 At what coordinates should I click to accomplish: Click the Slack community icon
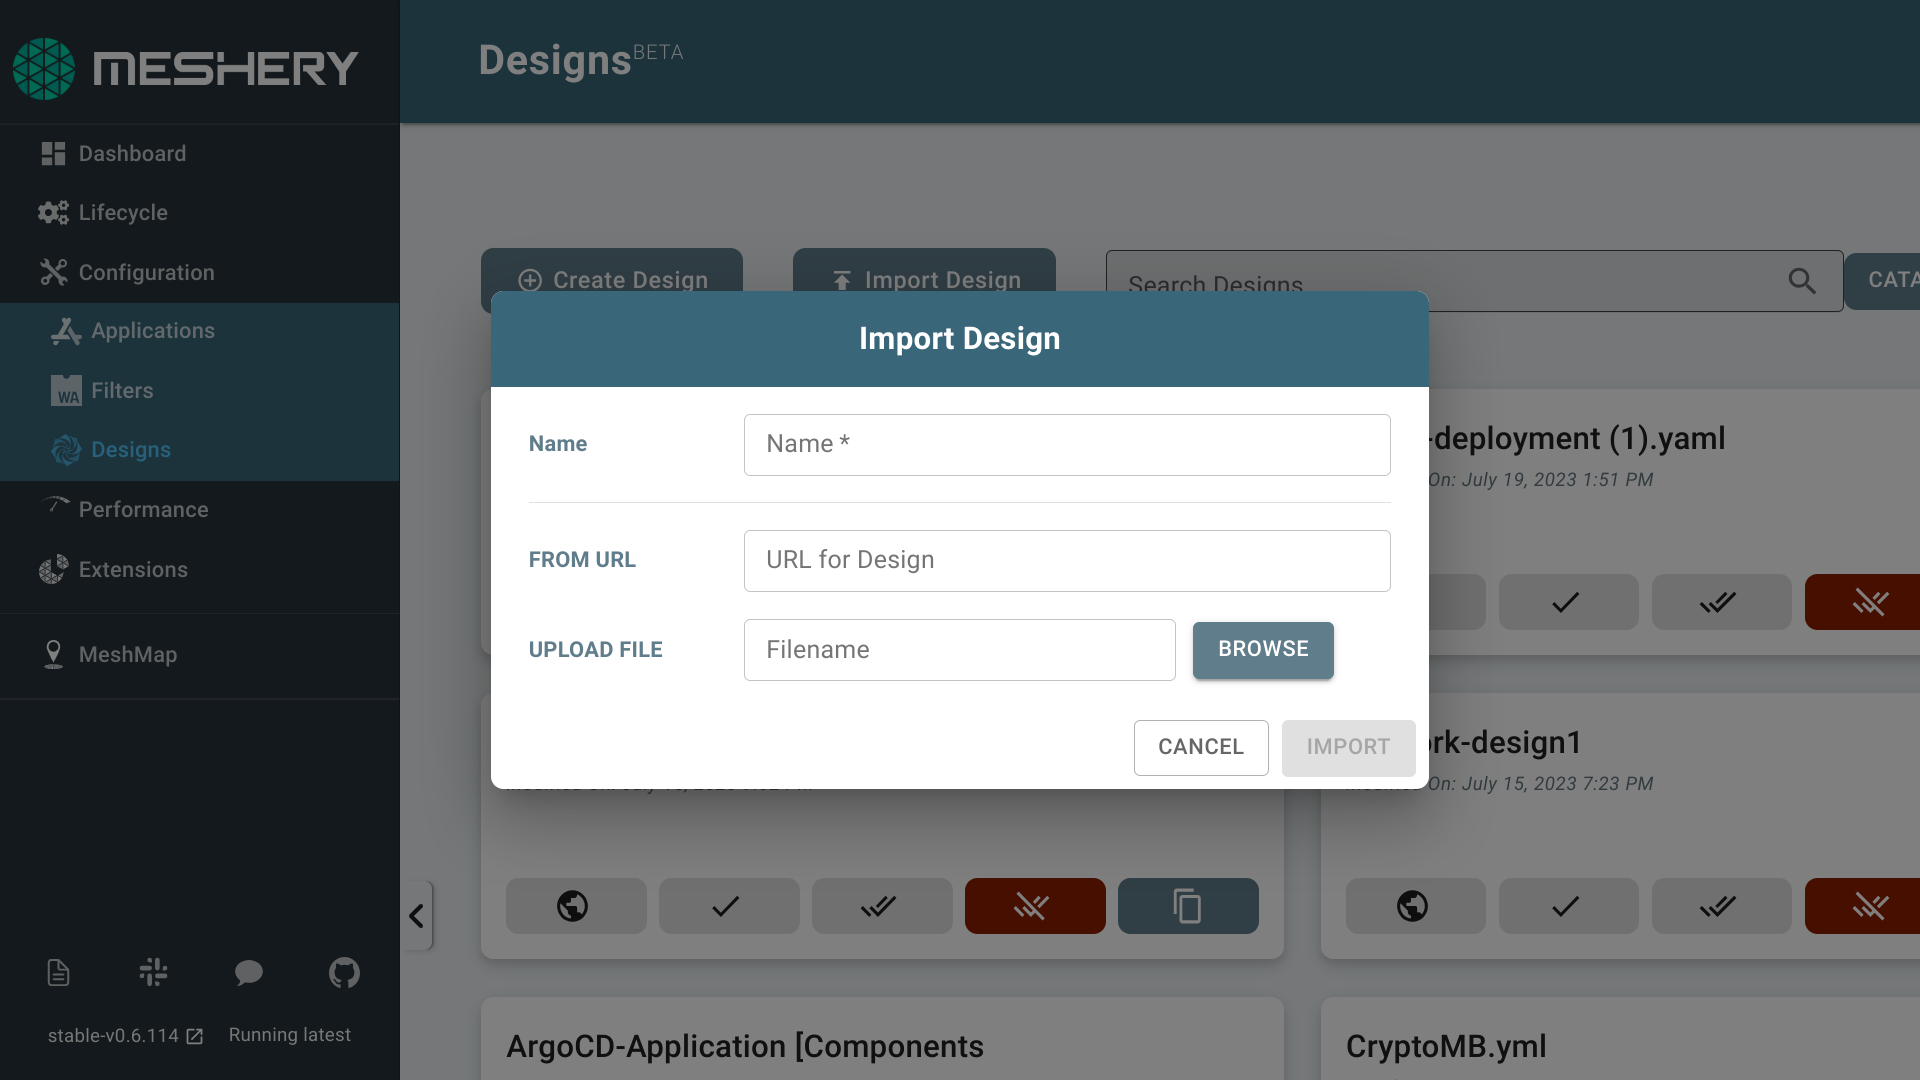pyautogui.click(x=153, y=972)
